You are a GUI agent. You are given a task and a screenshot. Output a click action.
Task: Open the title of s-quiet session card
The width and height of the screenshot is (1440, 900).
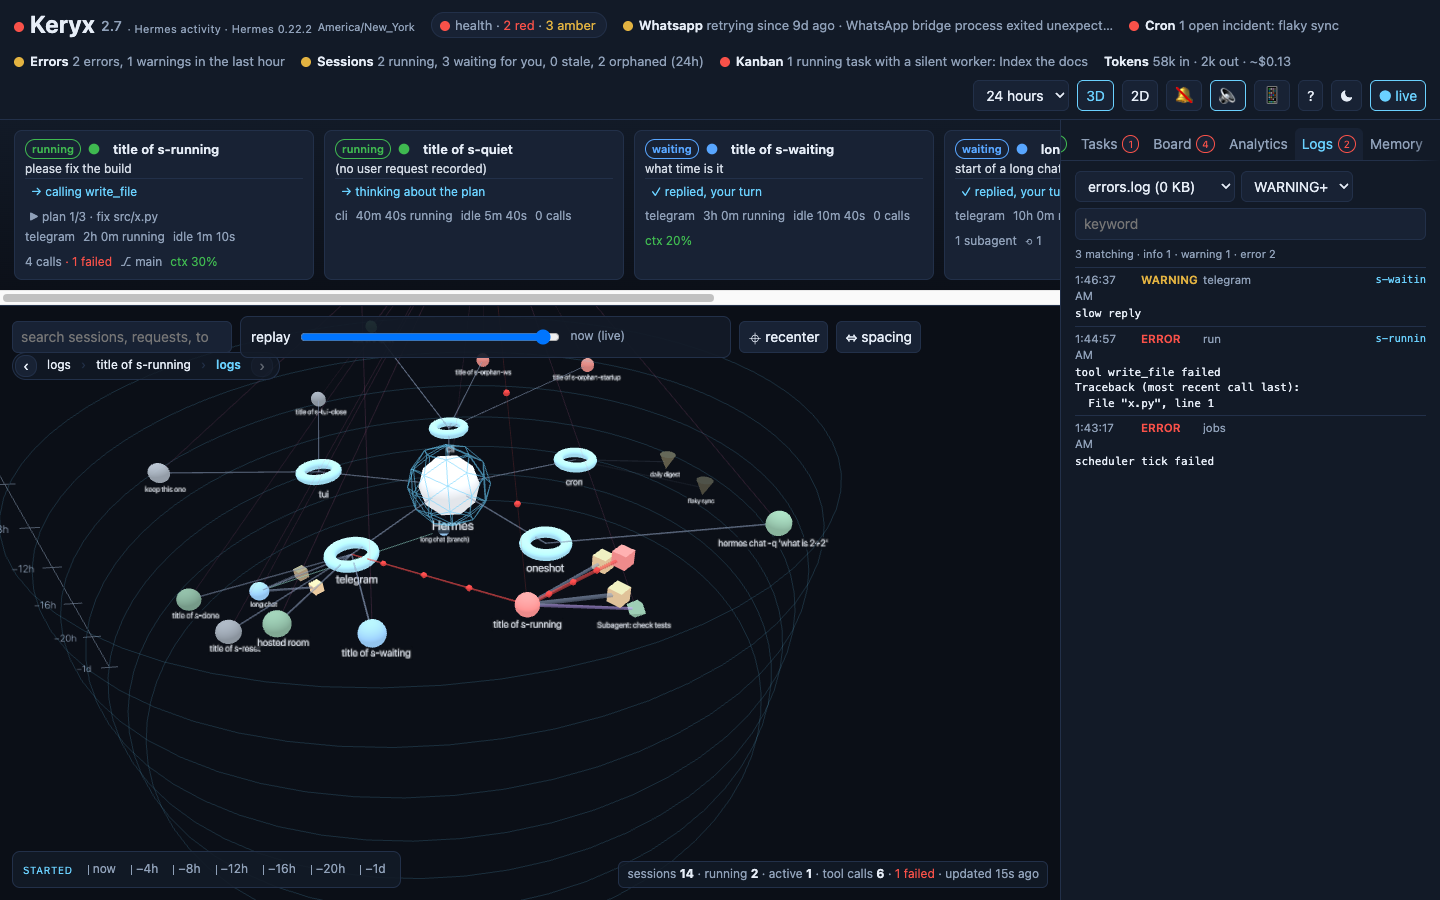tap(474, 205)
